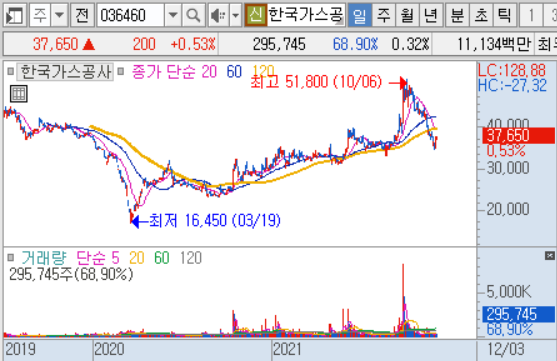557x361 pixels.
Task: Click the 최고 51,800 (10/06) high marker
Action: coord(316,82)
